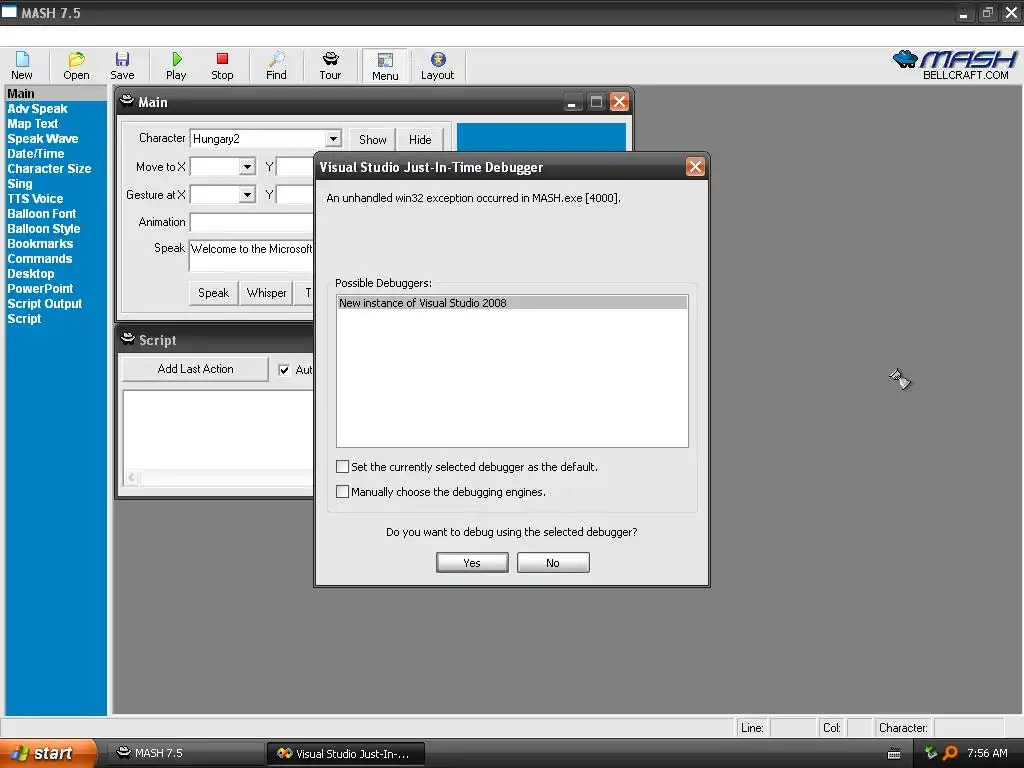The image size is (1024, 768).
Task: Click the New toolbar icon
Action: (22, 66)
